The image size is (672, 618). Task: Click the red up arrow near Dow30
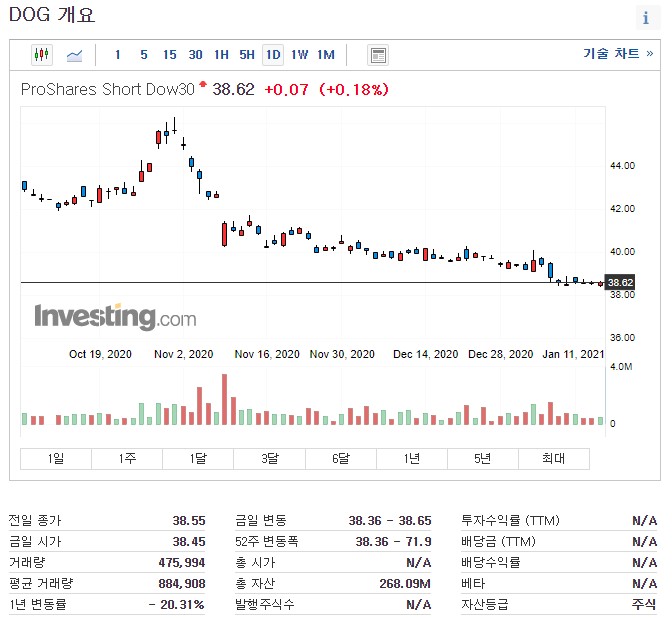(x=203, y=84)
